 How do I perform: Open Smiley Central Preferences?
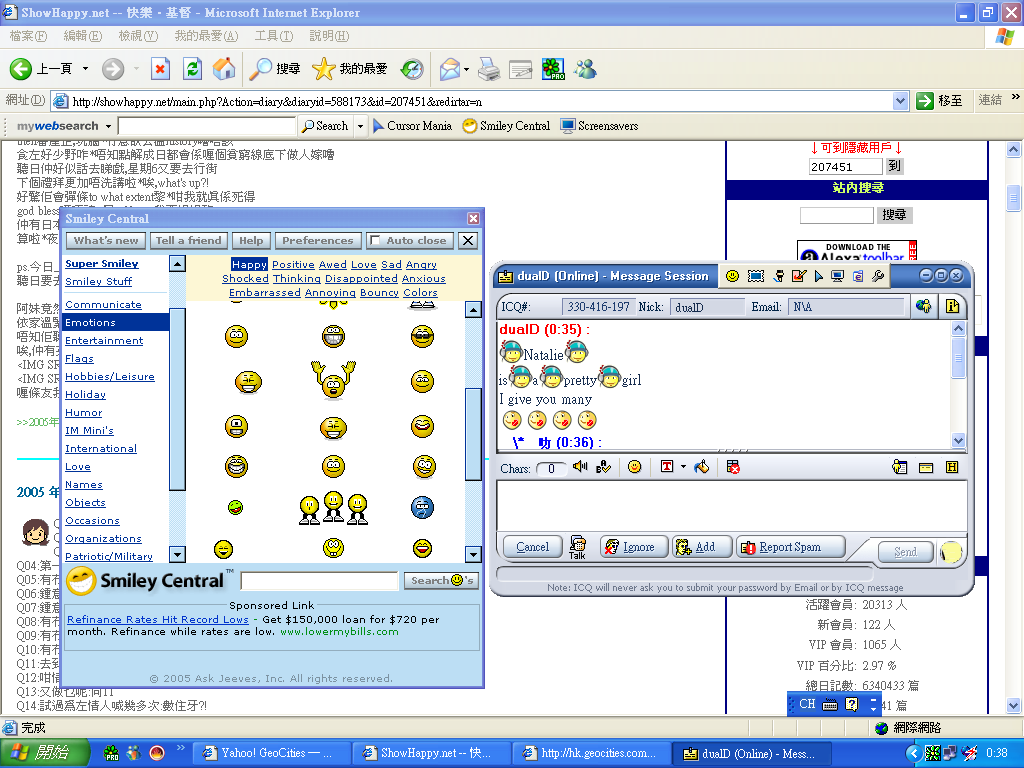click(317, 240)
